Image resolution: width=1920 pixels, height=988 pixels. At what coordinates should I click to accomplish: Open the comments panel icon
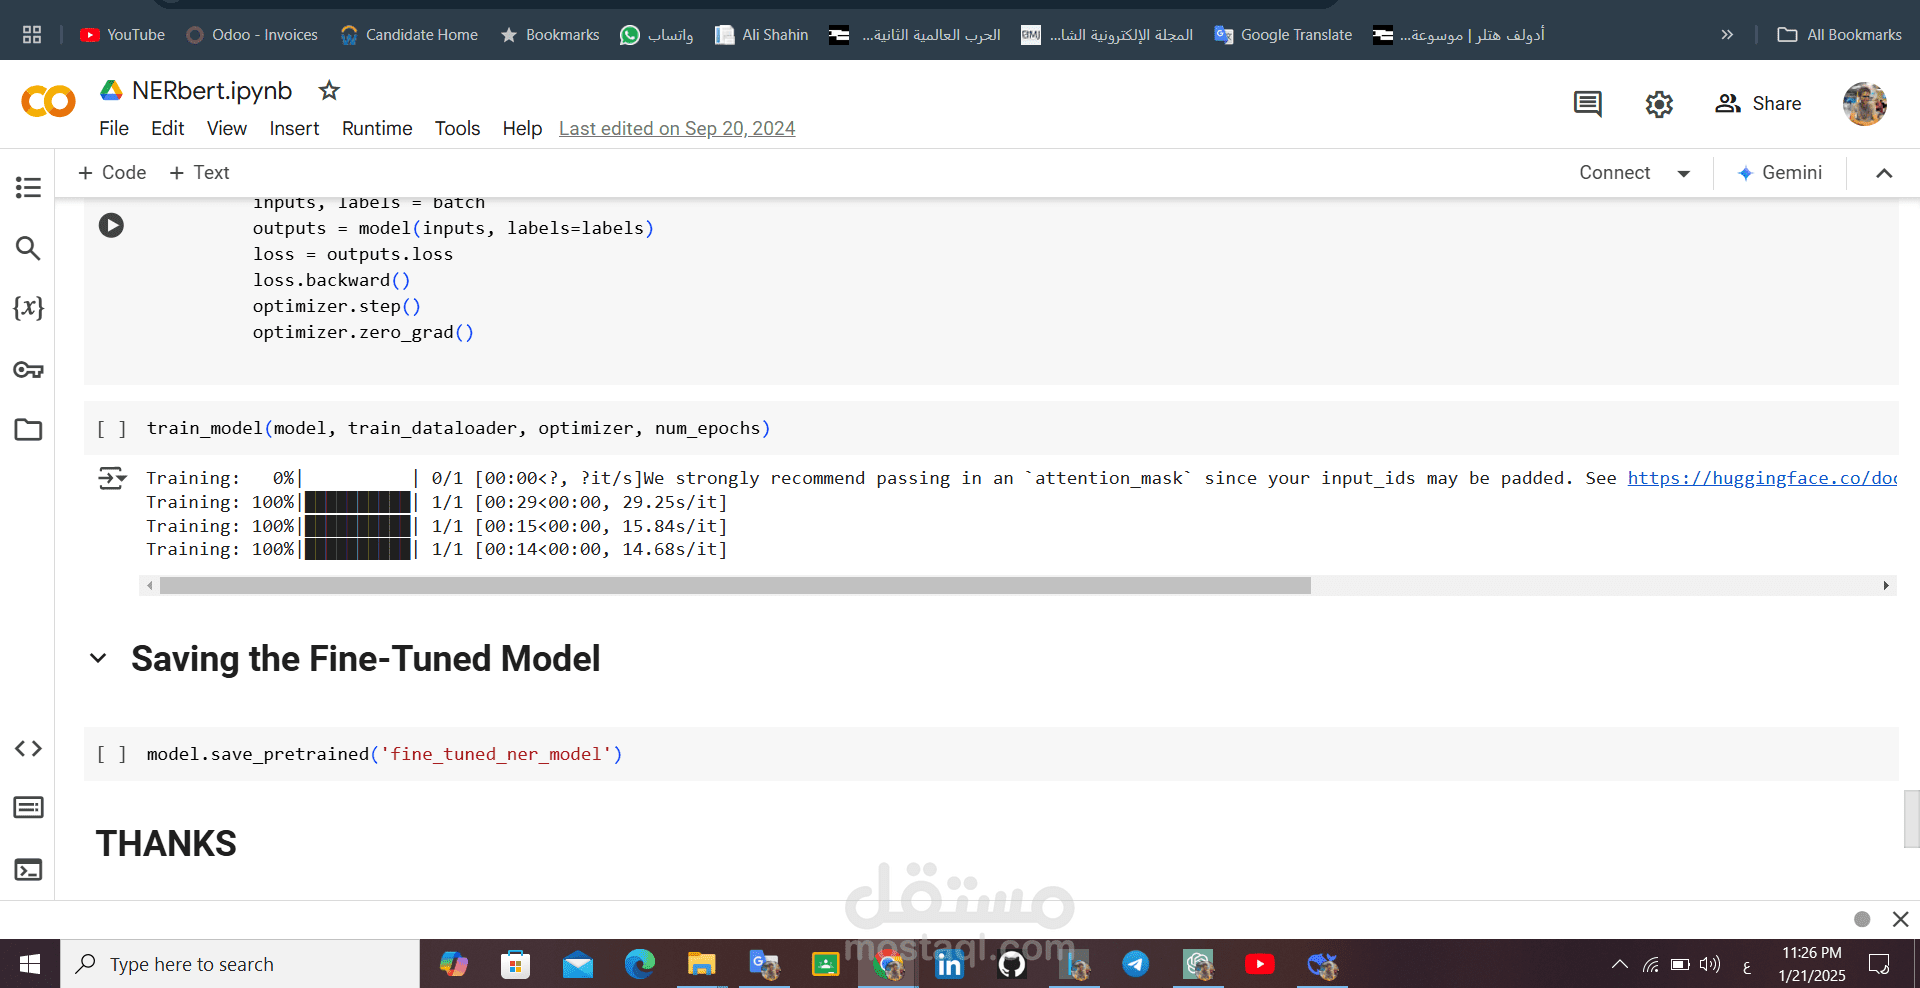click(1587, 104)
